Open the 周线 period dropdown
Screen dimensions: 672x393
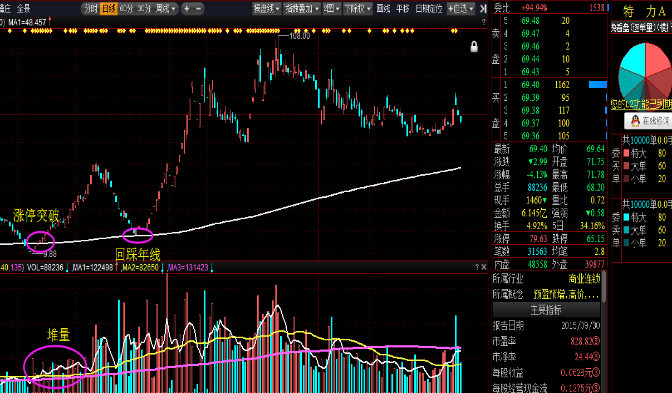click(x=166, y=8)
